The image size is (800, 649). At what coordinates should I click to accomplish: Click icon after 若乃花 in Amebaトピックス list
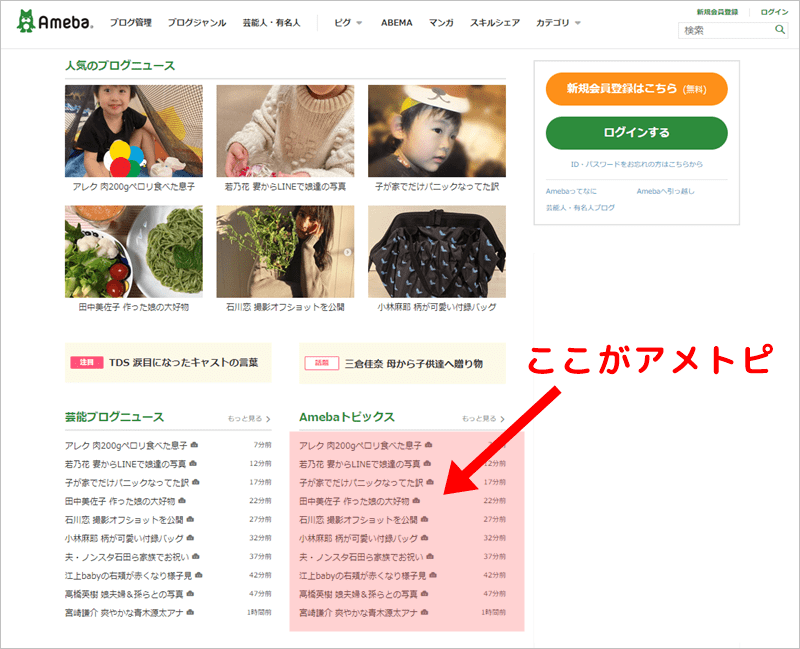click(x=427, y=463)
